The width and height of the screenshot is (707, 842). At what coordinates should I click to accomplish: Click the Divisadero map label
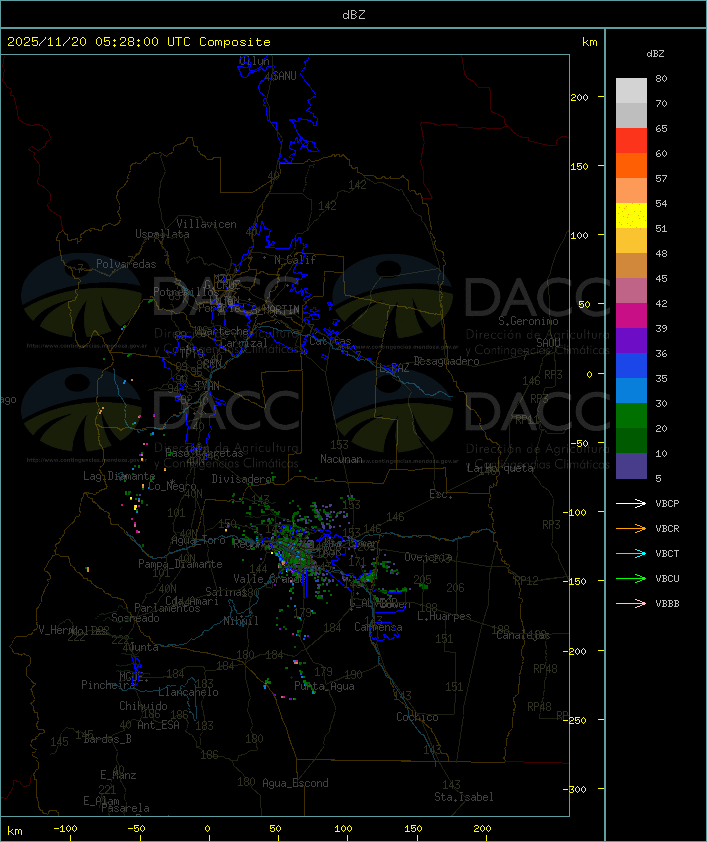[x=241, y=478]
